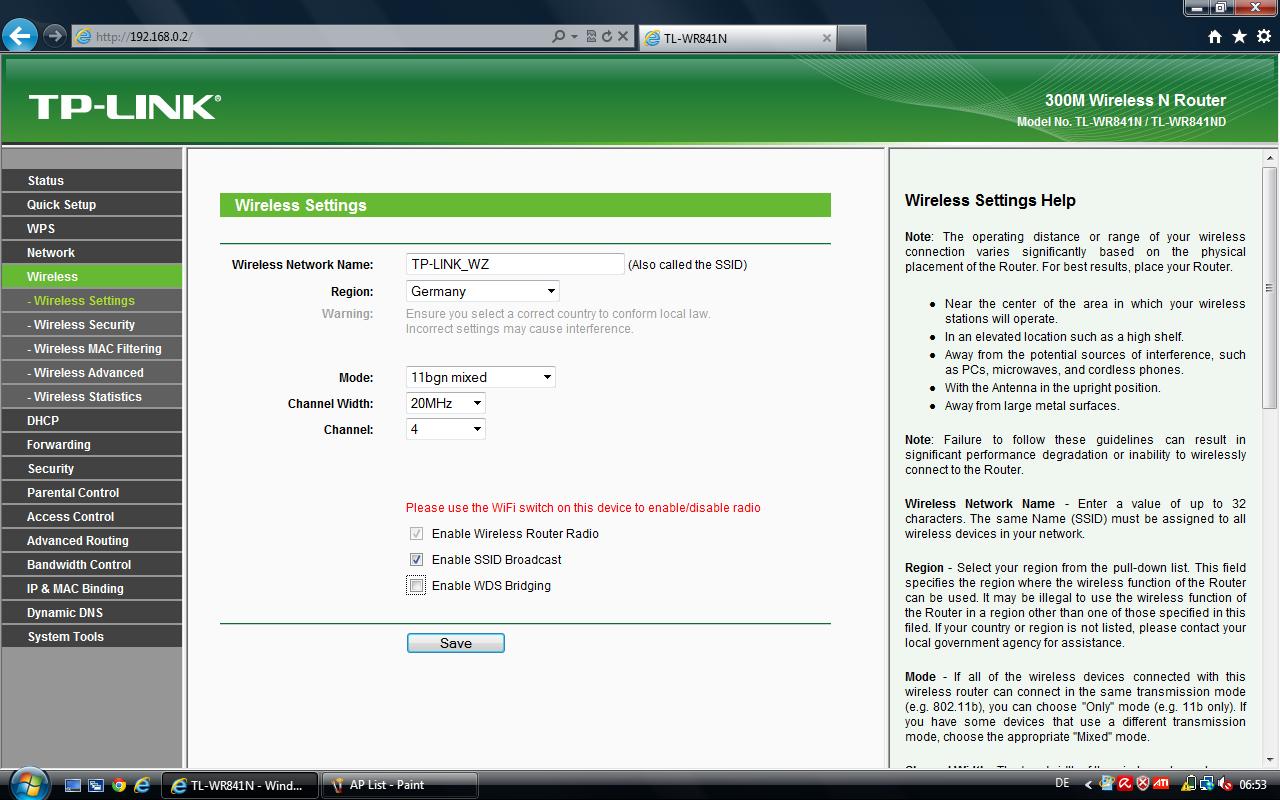Check Enable WDS Bridging checkbox
Image resolution: width=1280 pixels, height=800 pixels.
pyautogui.click(x=416, y=586)
